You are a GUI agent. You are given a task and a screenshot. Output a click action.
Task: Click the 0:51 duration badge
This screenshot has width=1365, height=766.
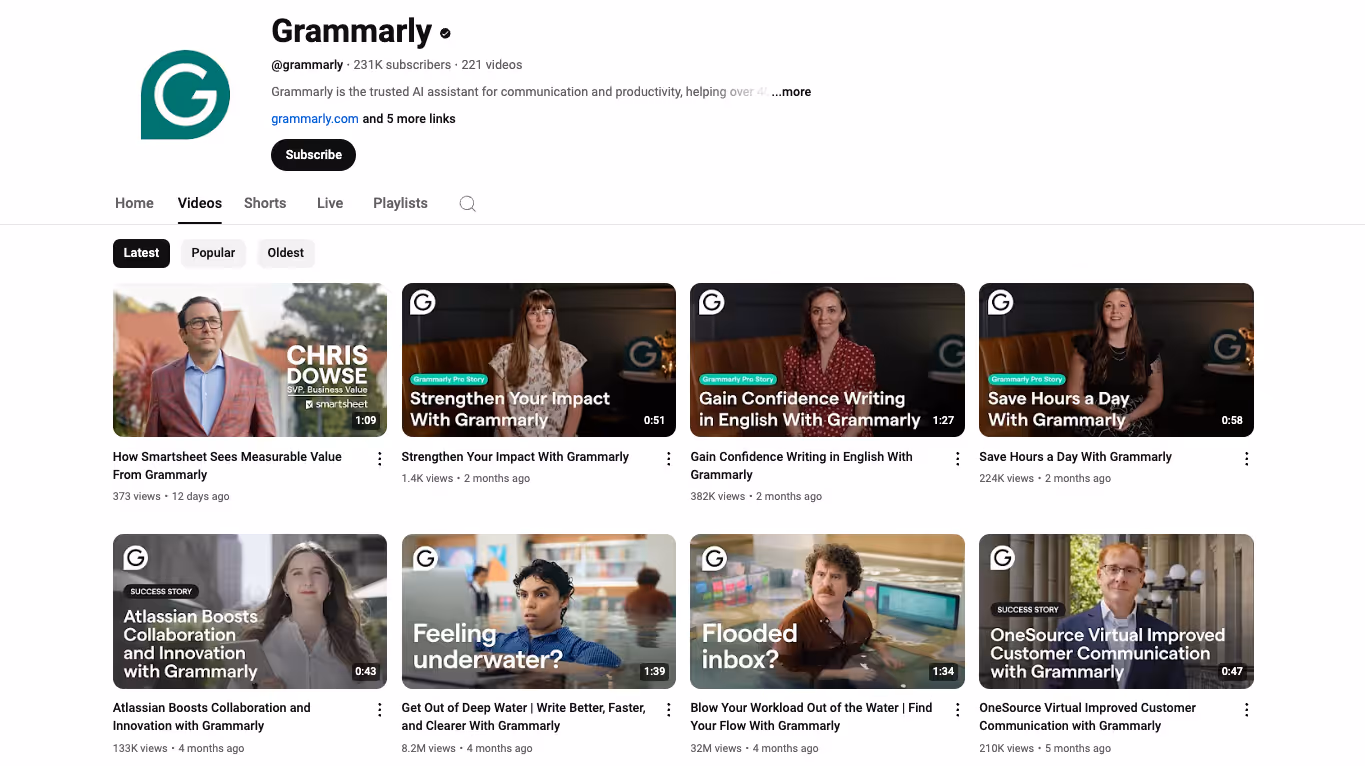(x=655, y=421)
